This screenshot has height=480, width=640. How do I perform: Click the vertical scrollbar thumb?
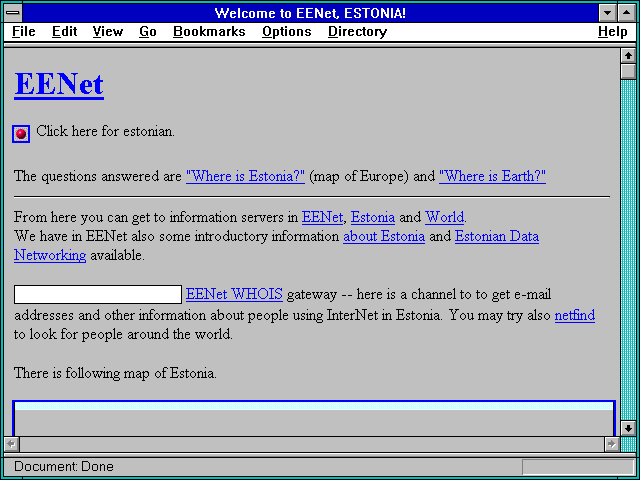point(628,71)
